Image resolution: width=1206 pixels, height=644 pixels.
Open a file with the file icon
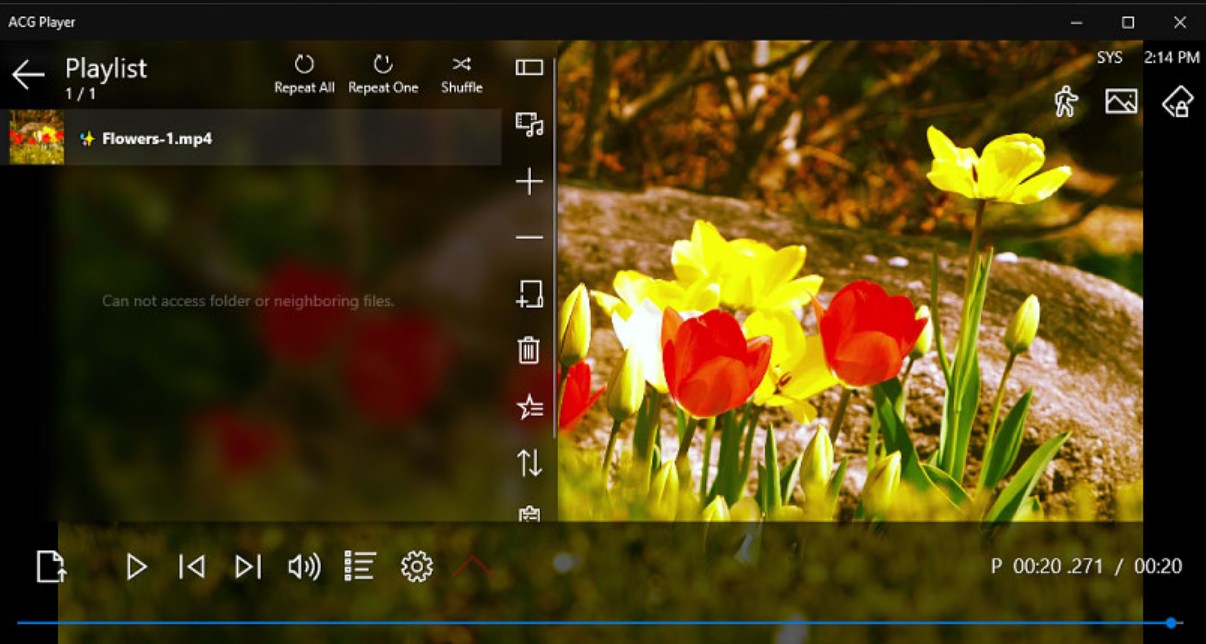(51, 566)
